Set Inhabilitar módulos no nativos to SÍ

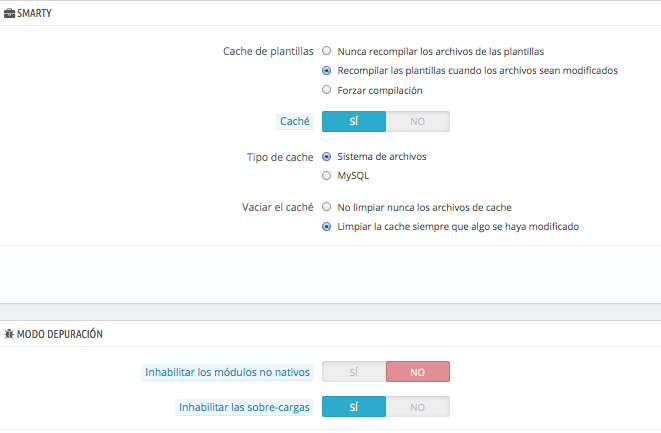pos(354,372)
